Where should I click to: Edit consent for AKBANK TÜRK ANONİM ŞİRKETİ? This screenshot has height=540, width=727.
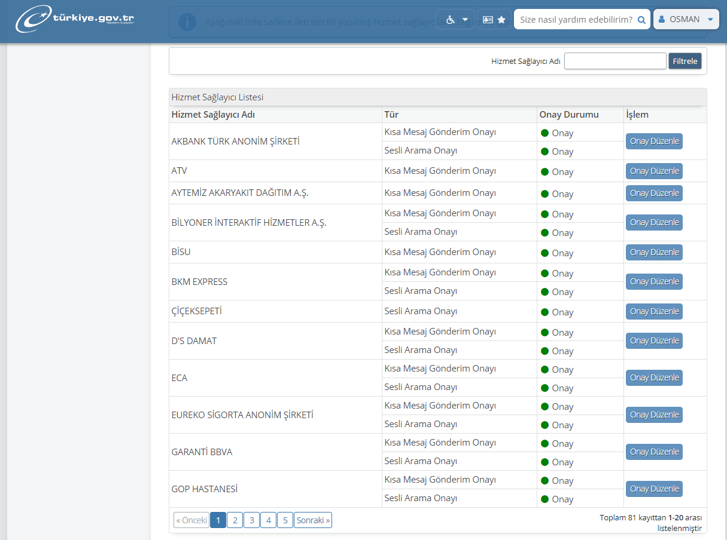click(x=654, y=141)
